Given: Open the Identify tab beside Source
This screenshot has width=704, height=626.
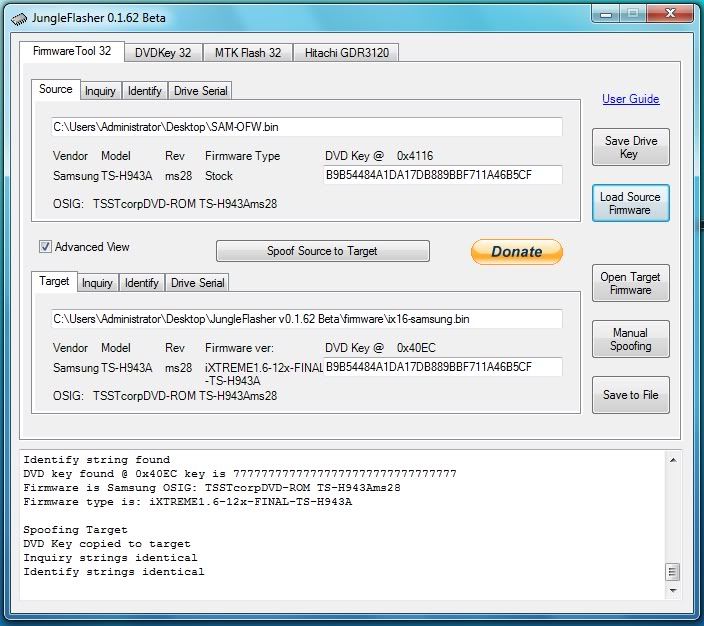Looking at the screenshot, I should [x=145, y=91].
